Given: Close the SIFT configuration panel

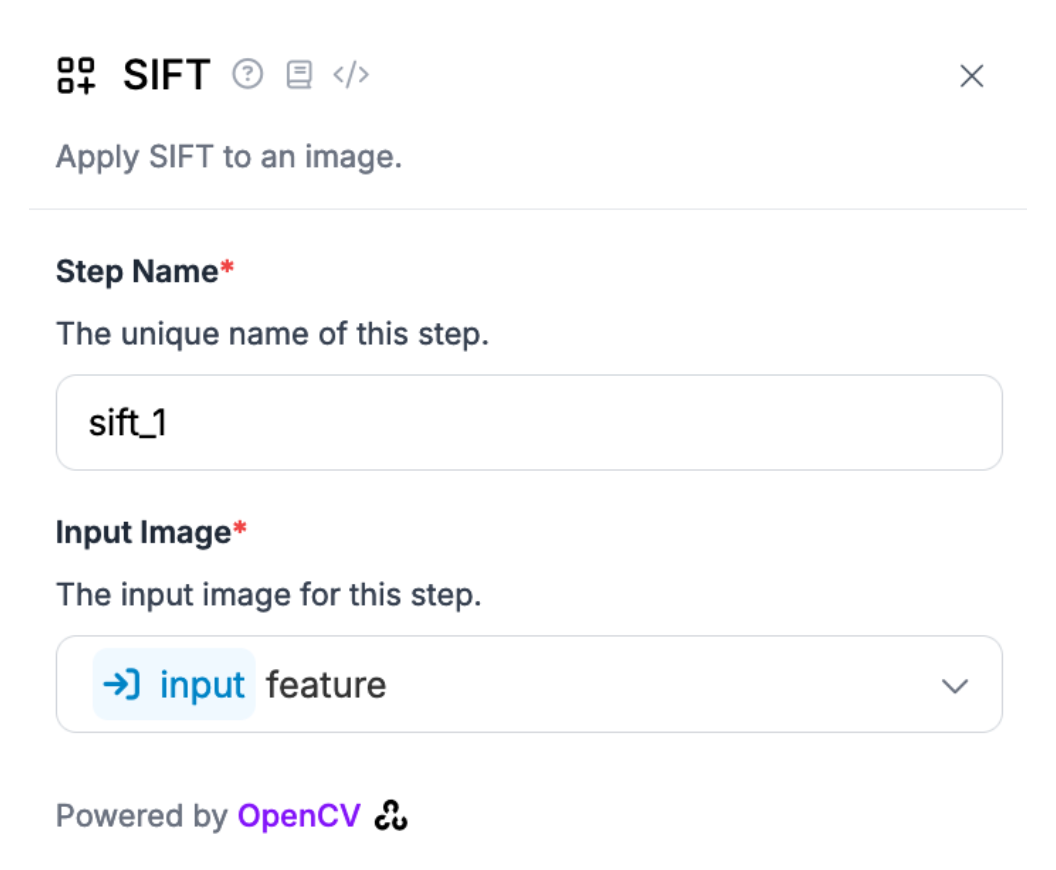Looking at the screenshot, I should click(x=971, y=76).
